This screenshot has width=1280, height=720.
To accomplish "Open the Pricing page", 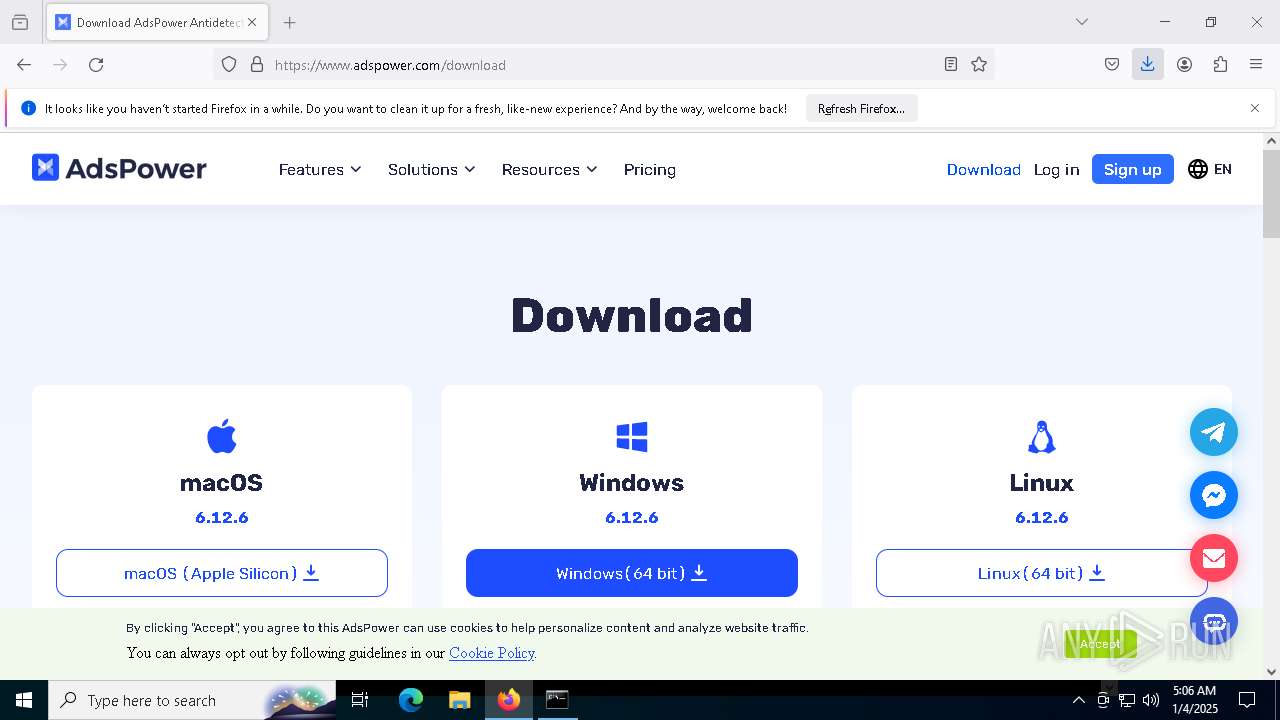I will 650,169.
